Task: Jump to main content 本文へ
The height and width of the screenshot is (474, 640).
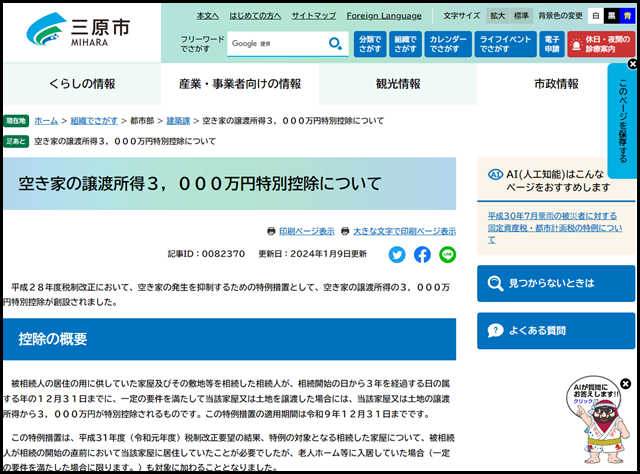Action: click(x=208, y=16)
